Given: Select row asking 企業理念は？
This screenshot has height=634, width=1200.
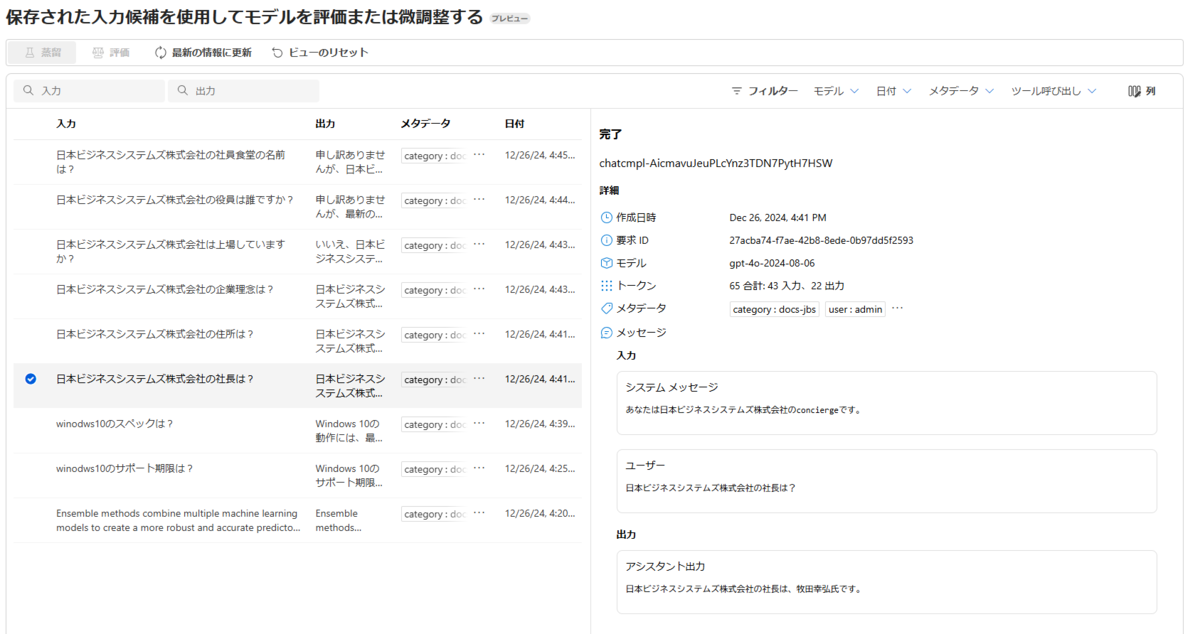Looking at the screenshot, I should 296,297.
